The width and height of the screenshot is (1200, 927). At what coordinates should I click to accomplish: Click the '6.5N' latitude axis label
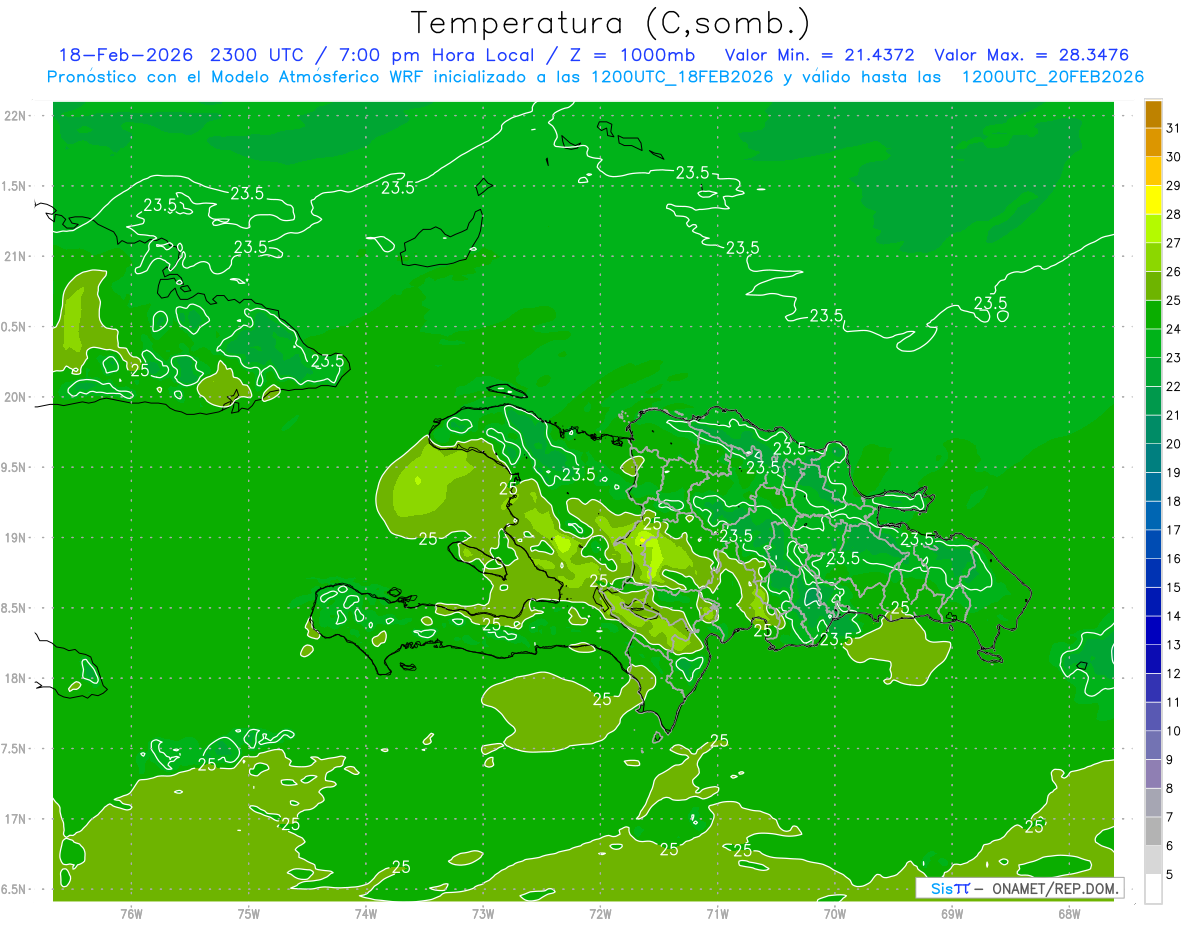click(15, 889)
